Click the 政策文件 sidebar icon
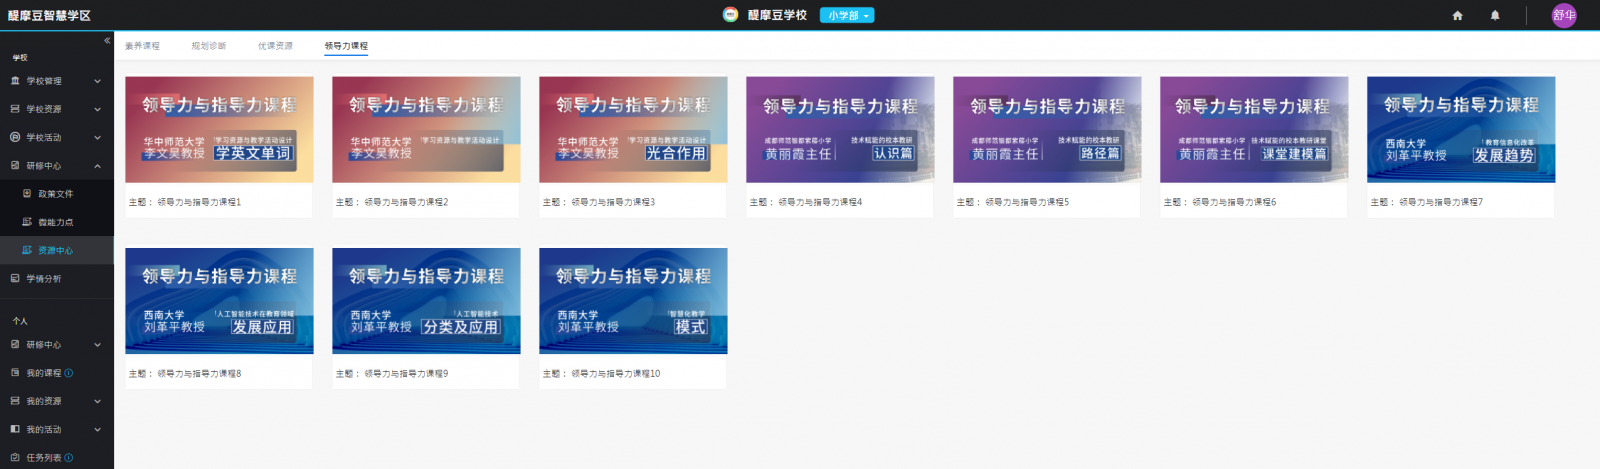 (27, 194)
